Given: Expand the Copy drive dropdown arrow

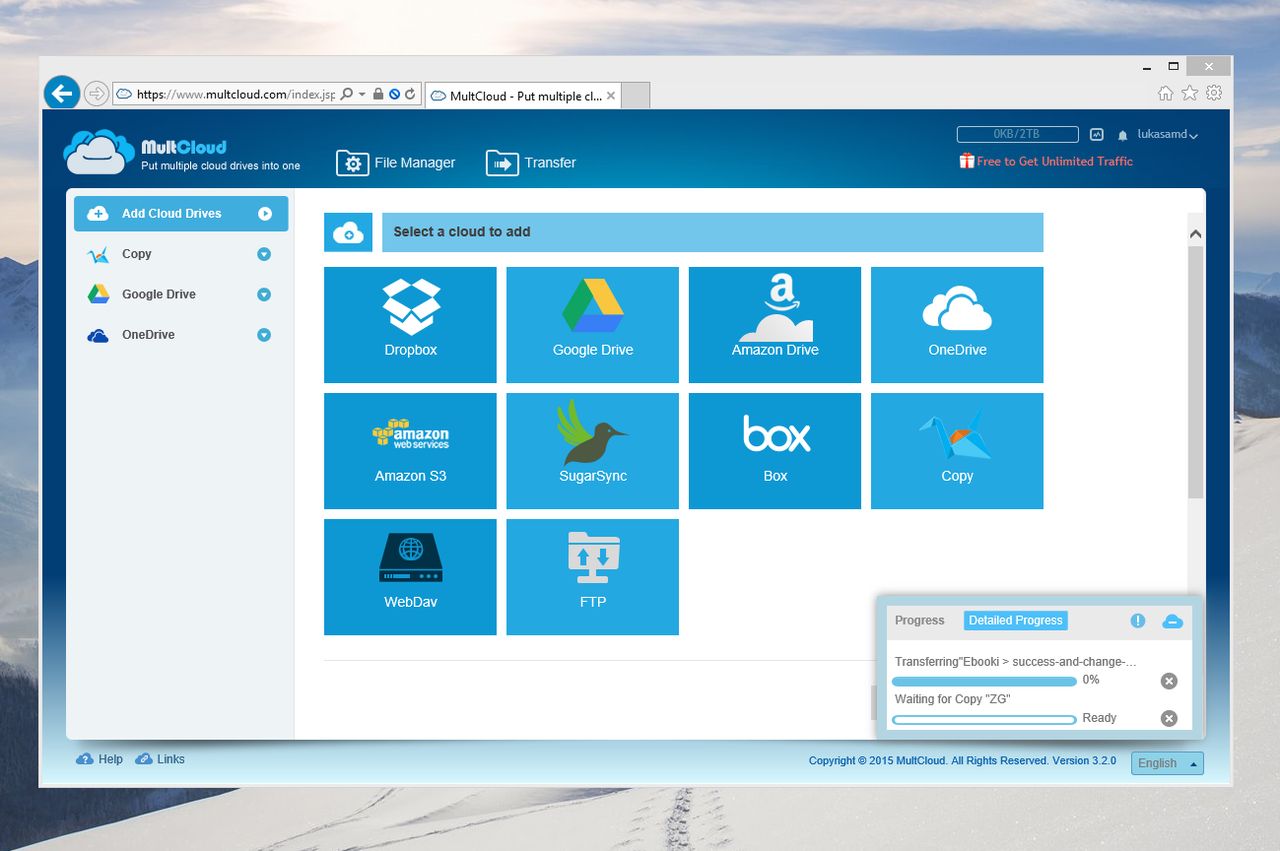Looking at the screenshot, I should [x=264, y=254].
